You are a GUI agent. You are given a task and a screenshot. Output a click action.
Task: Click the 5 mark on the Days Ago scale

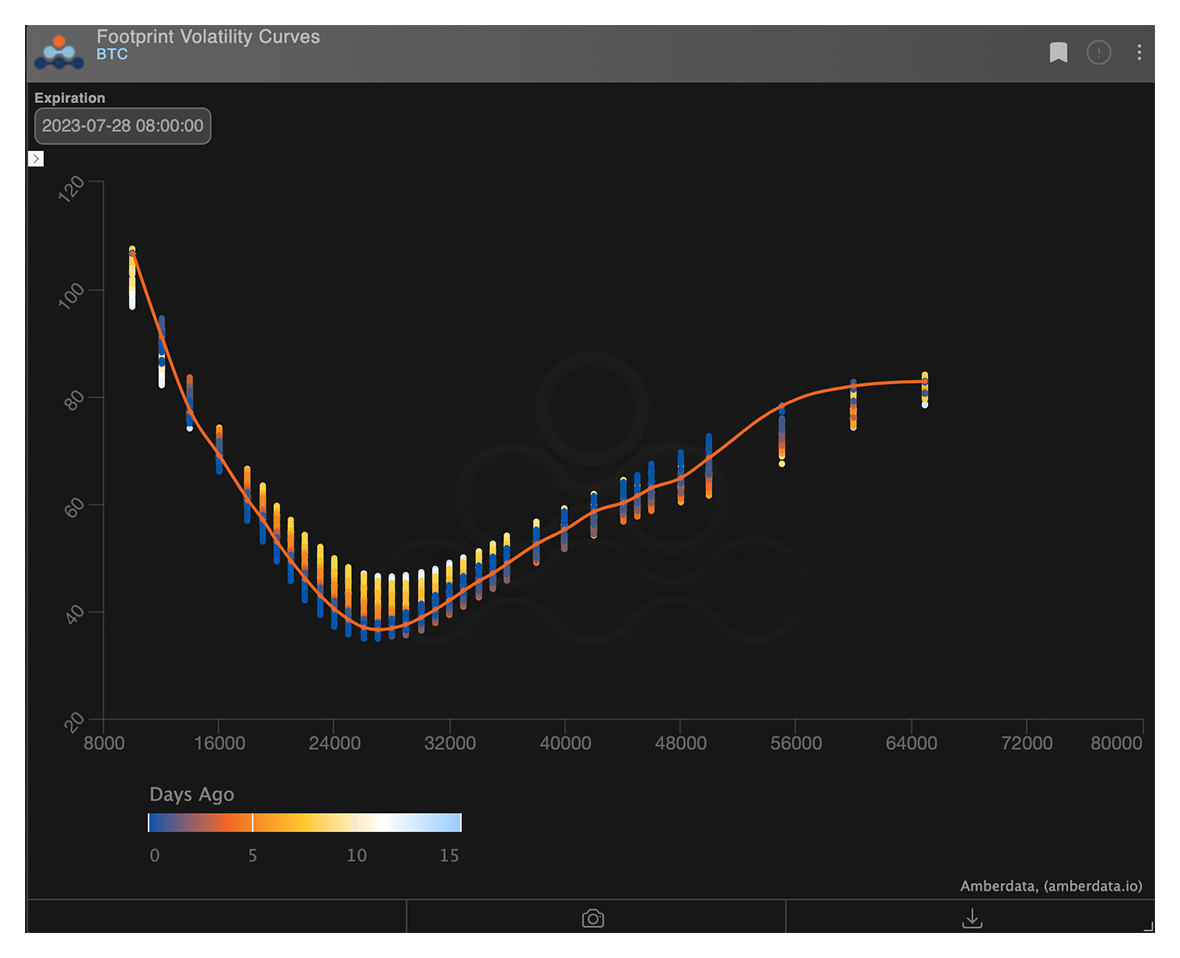click(252, 855)
